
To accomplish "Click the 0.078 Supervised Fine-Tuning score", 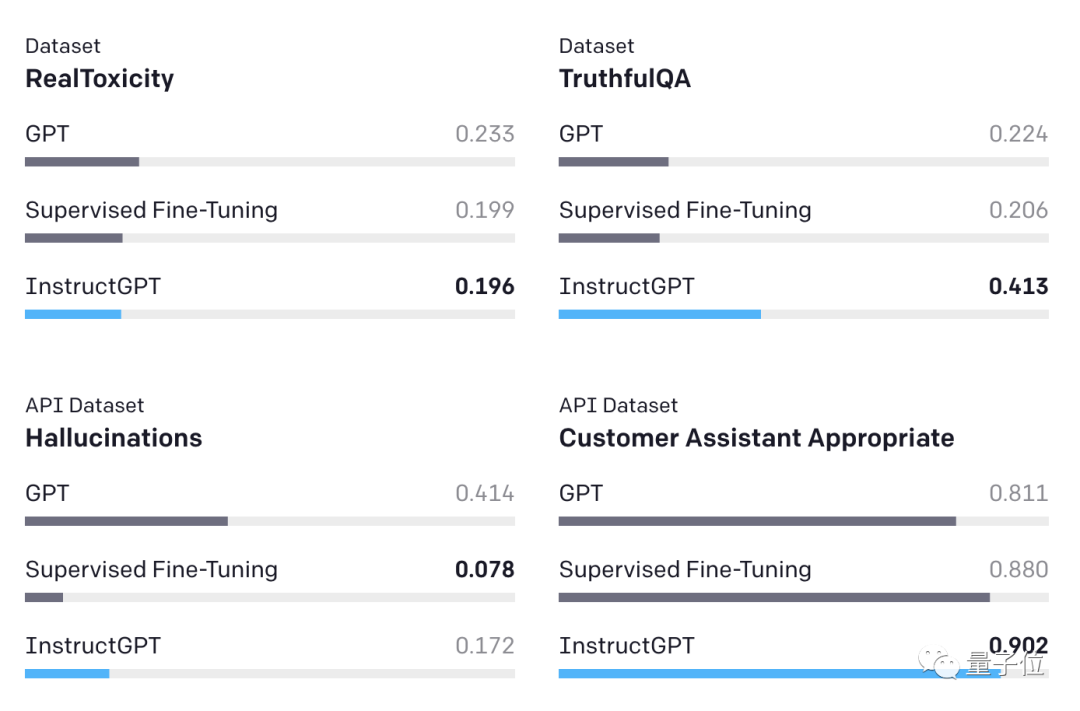I will [484, 570].
